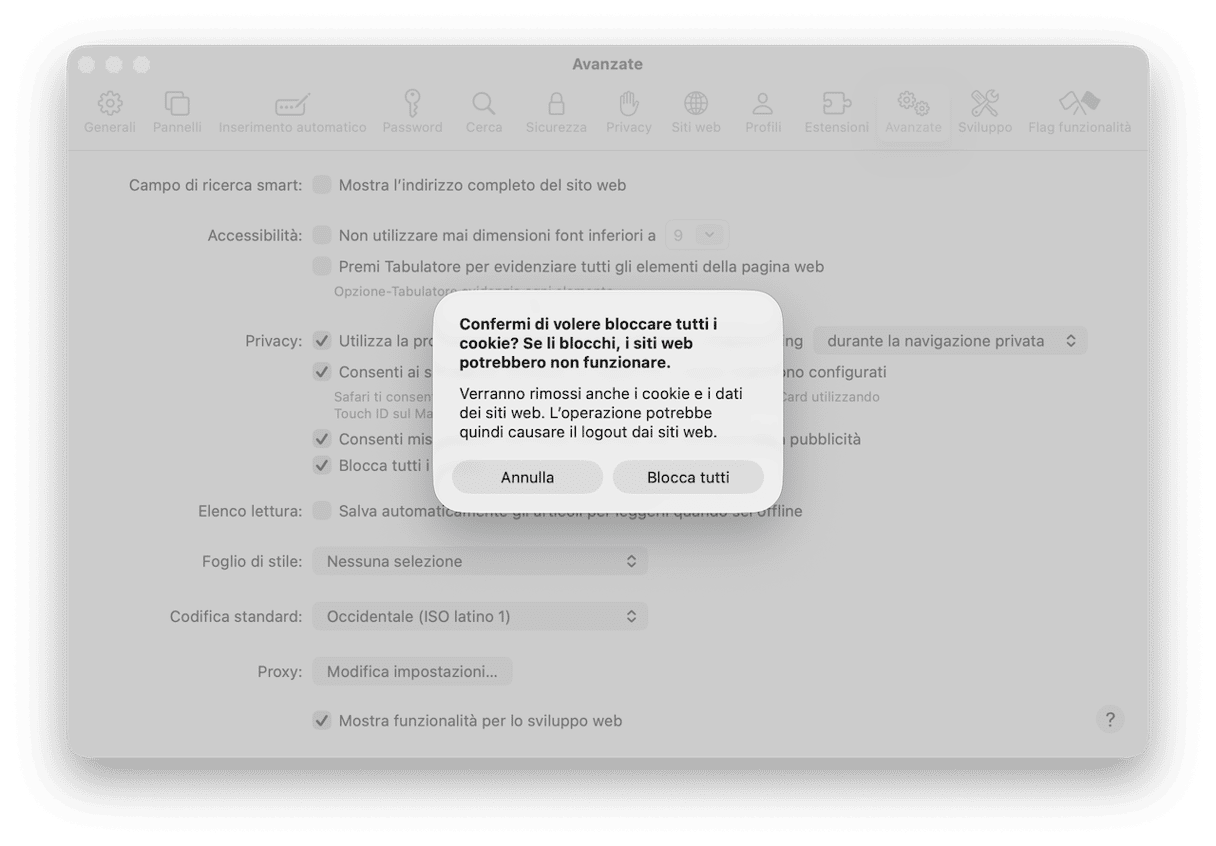Click the close window button
Viewport: 1216px width, 846px height.
(x=86, y=64)
